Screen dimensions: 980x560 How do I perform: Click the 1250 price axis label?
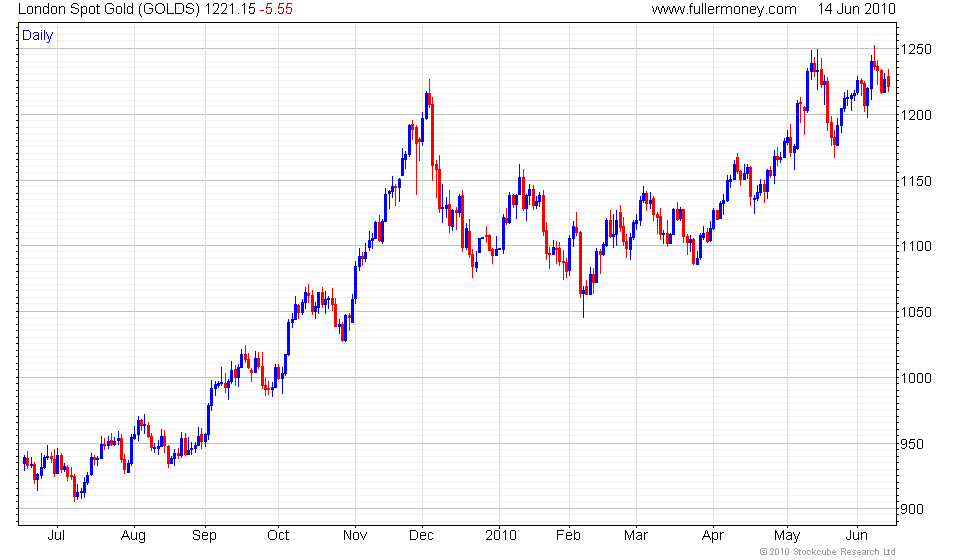916,49
